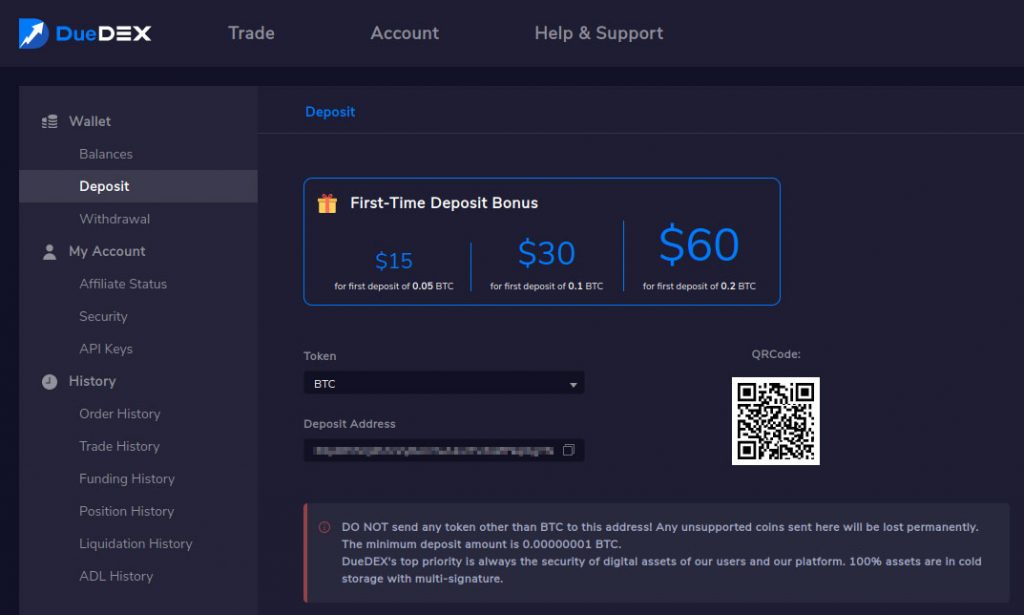1024x615 pixels.
Task: View Liquidation History
Action: pyautogui.click(x=136, y=544)
